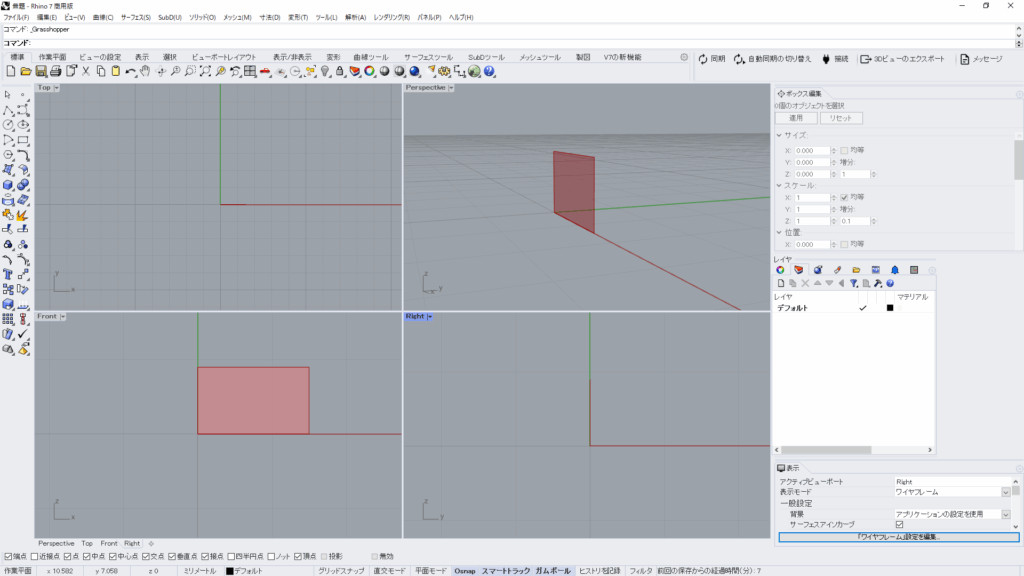Uncheck the scale 均等 checkbox
1024x576 pixels.
[x=844, y=197]
